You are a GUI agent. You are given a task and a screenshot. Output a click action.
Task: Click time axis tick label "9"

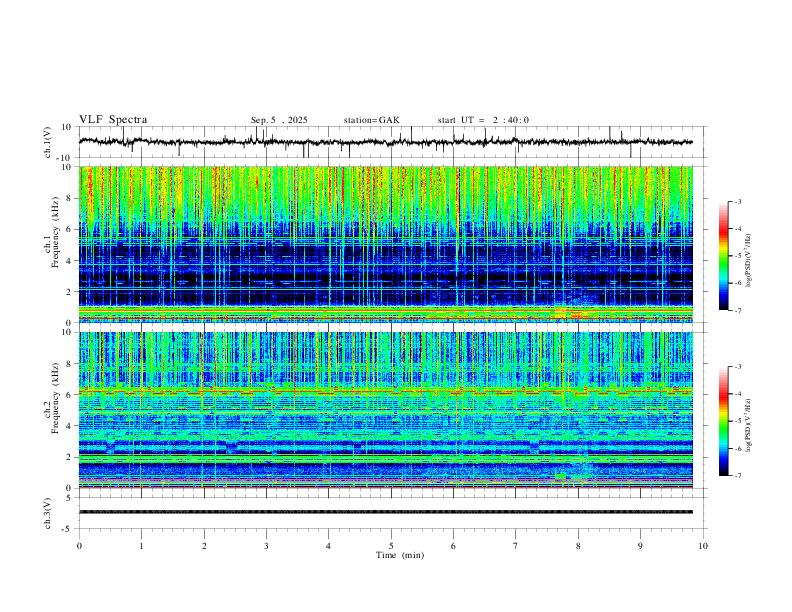(640, 546)
